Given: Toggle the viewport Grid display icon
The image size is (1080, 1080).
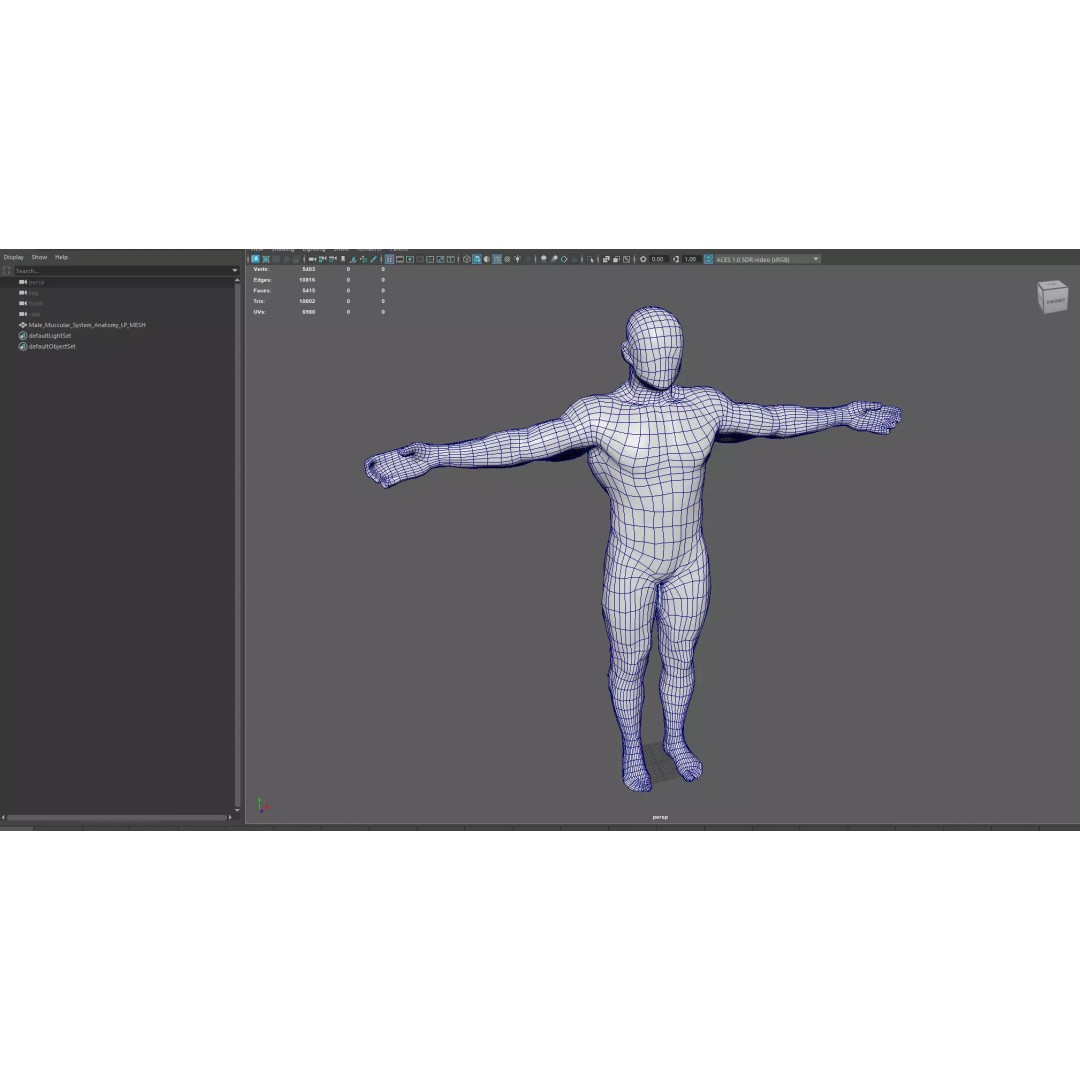Looking at the screenshot, I should [389, 259].
